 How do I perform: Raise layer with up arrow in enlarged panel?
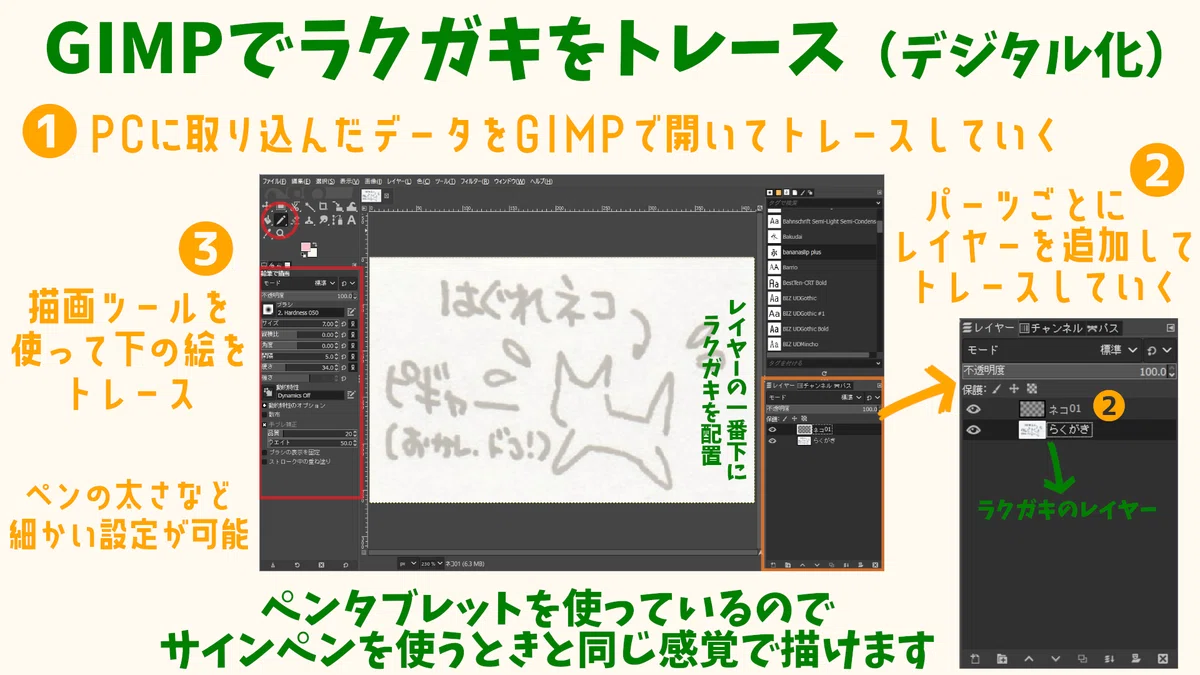pos(1029,659)
